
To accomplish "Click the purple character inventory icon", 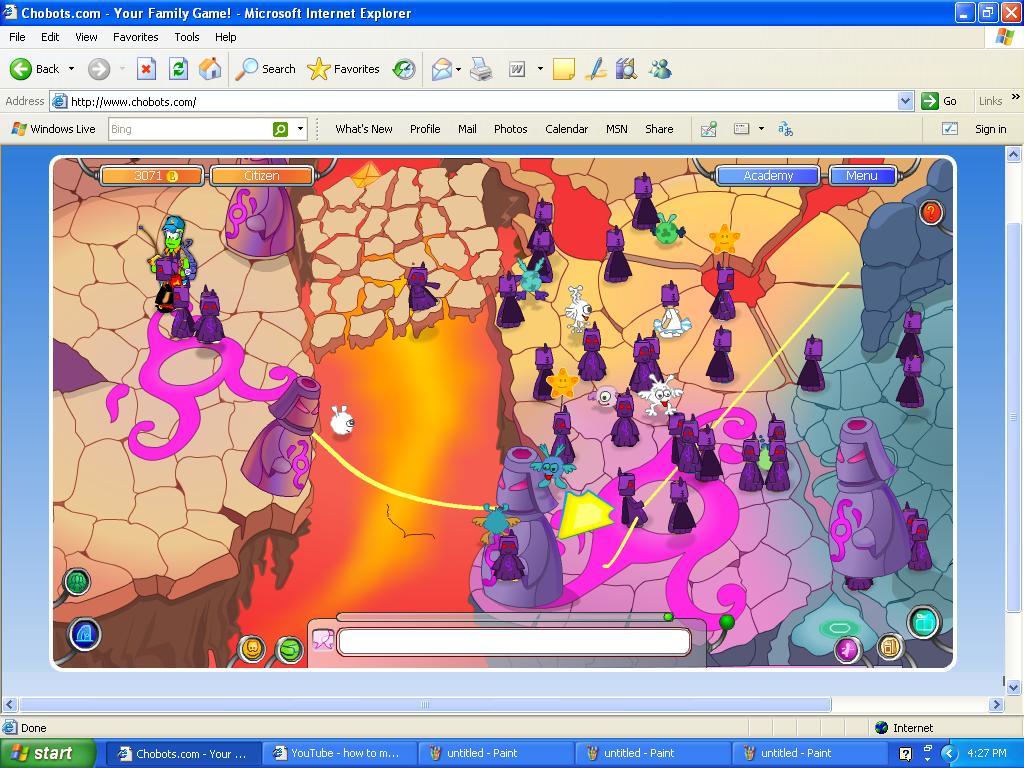I will [847, 649].
